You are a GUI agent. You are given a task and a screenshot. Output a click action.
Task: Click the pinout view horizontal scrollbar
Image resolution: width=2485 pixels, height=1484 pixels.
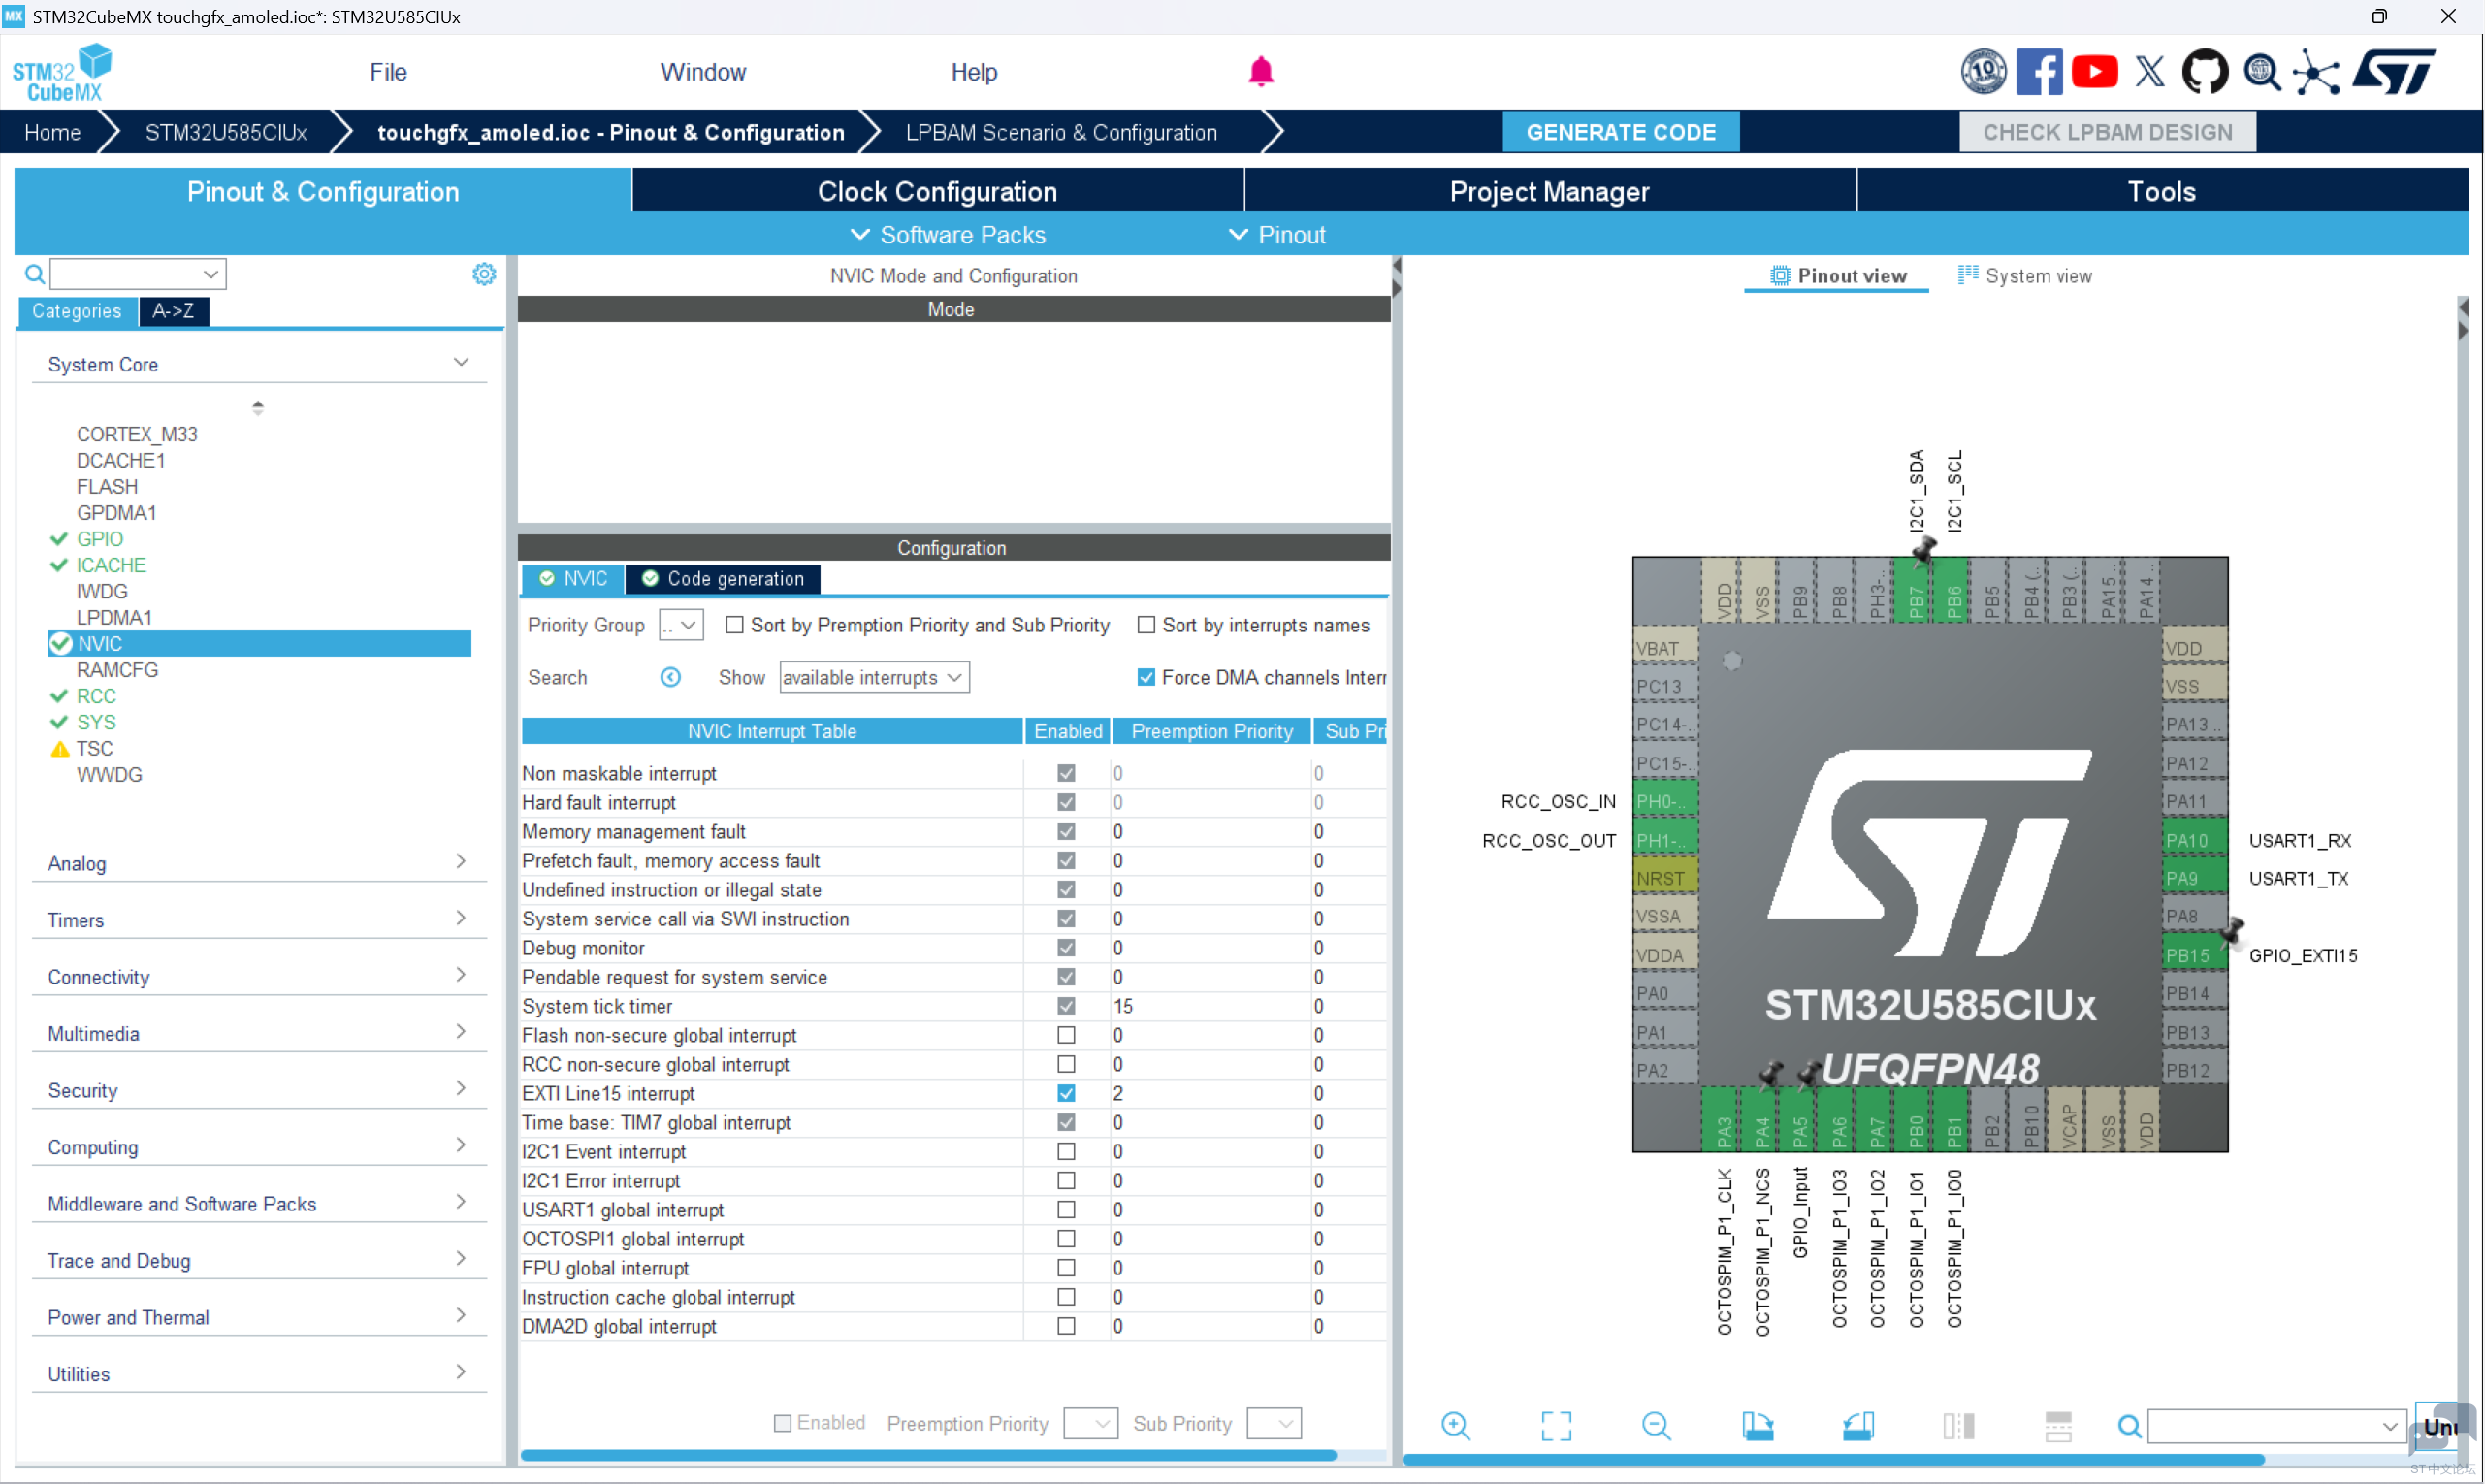coord(1833,1460)
